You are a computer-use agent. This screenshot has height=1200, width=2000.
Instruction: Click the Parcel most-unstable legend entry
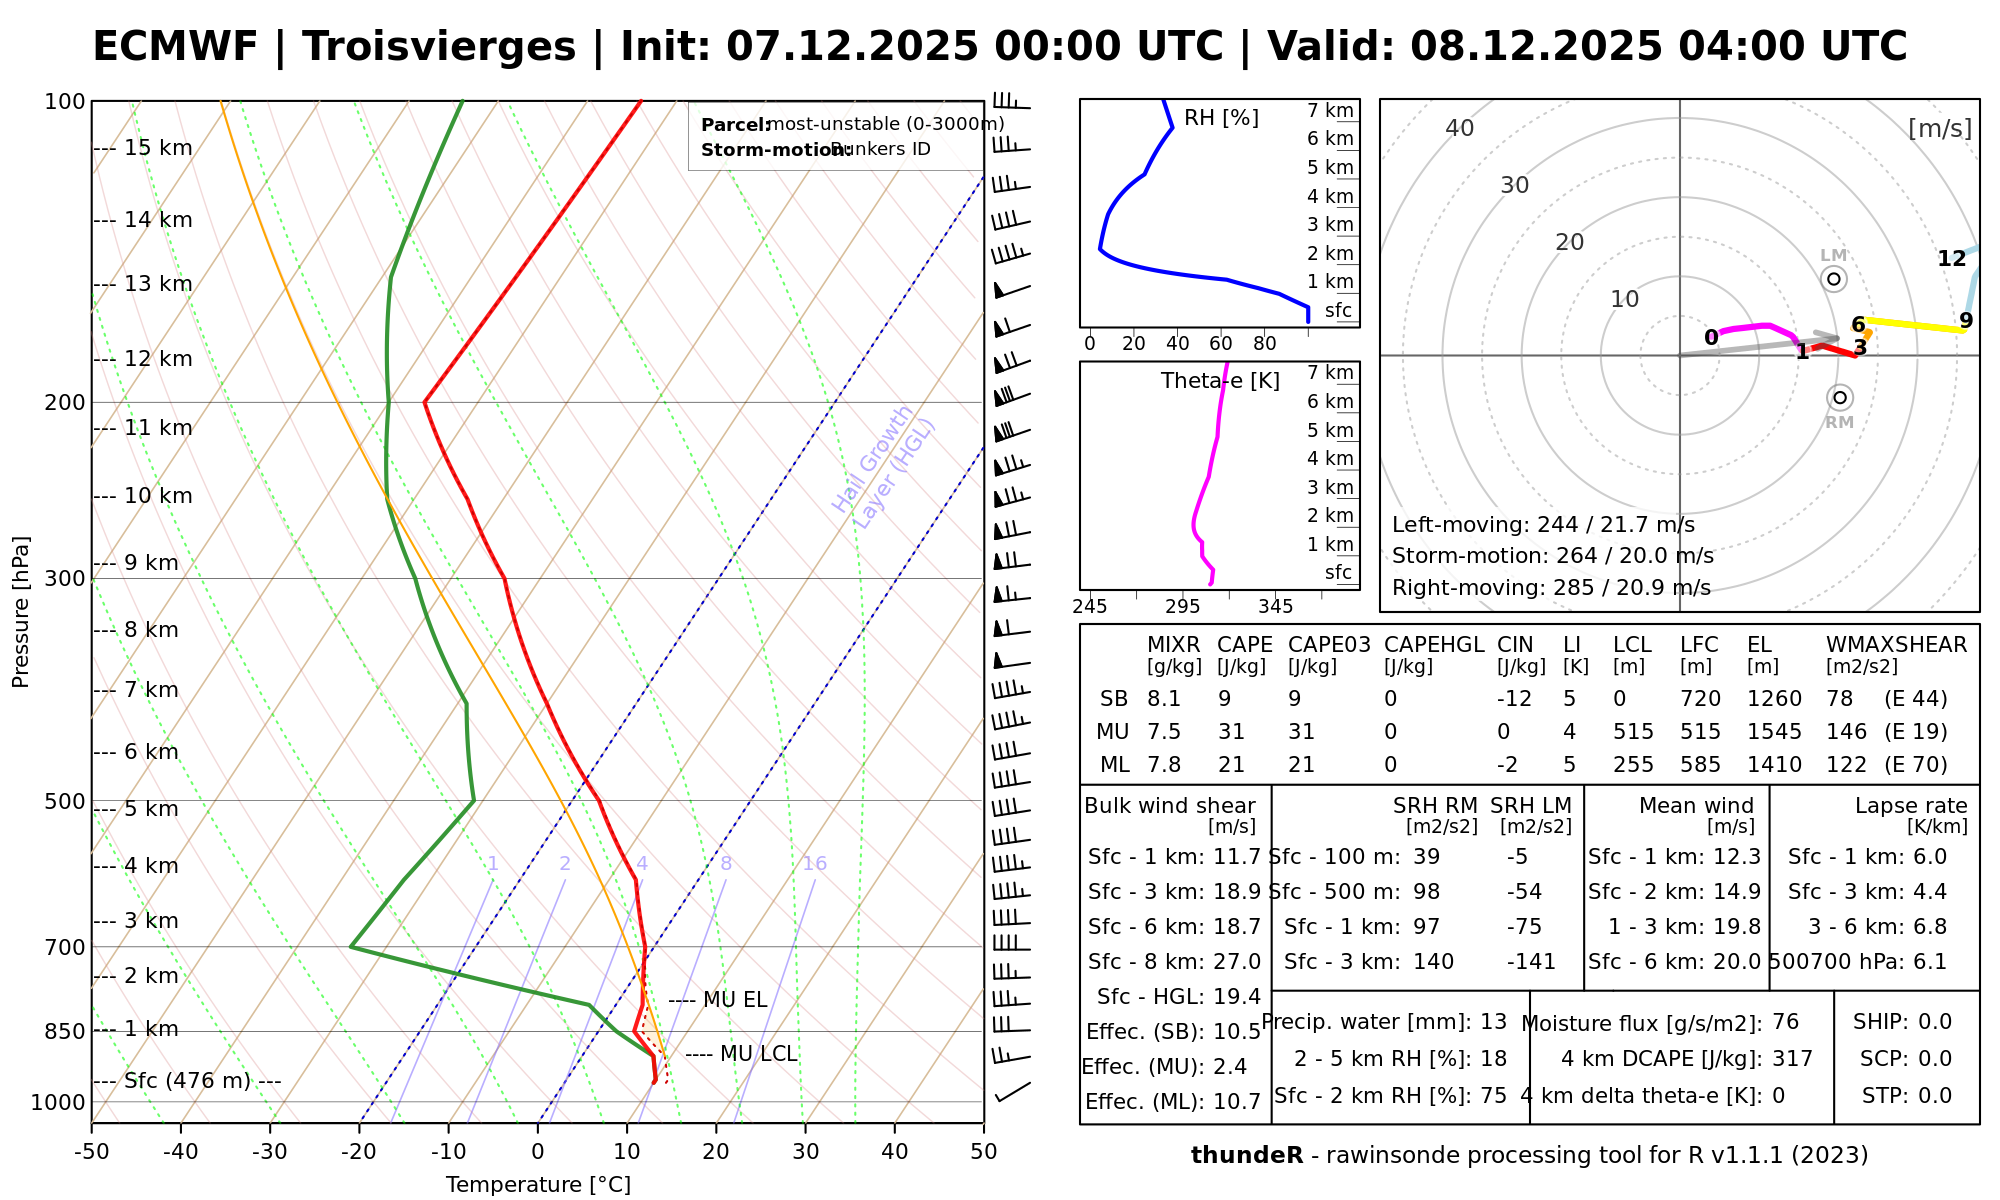click(x=852, y=124)
